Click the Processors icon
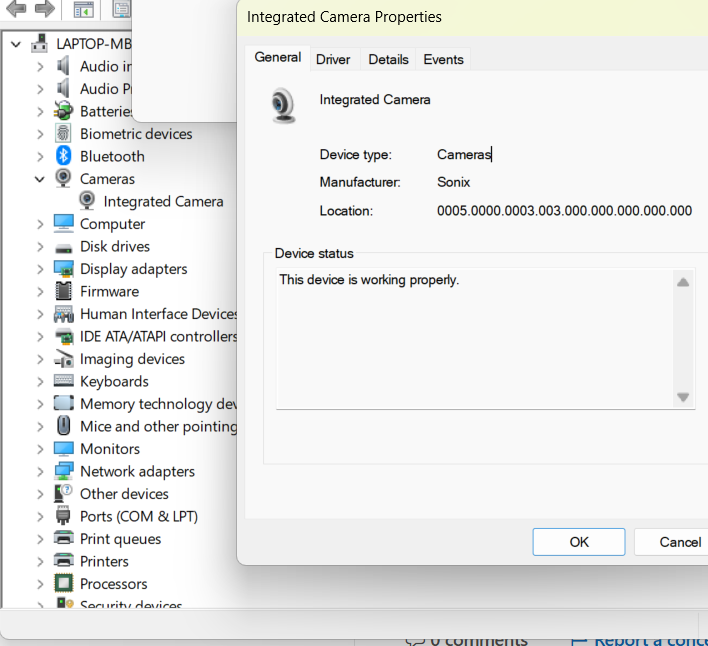This screenshot has width=708, height=646. 63,583
